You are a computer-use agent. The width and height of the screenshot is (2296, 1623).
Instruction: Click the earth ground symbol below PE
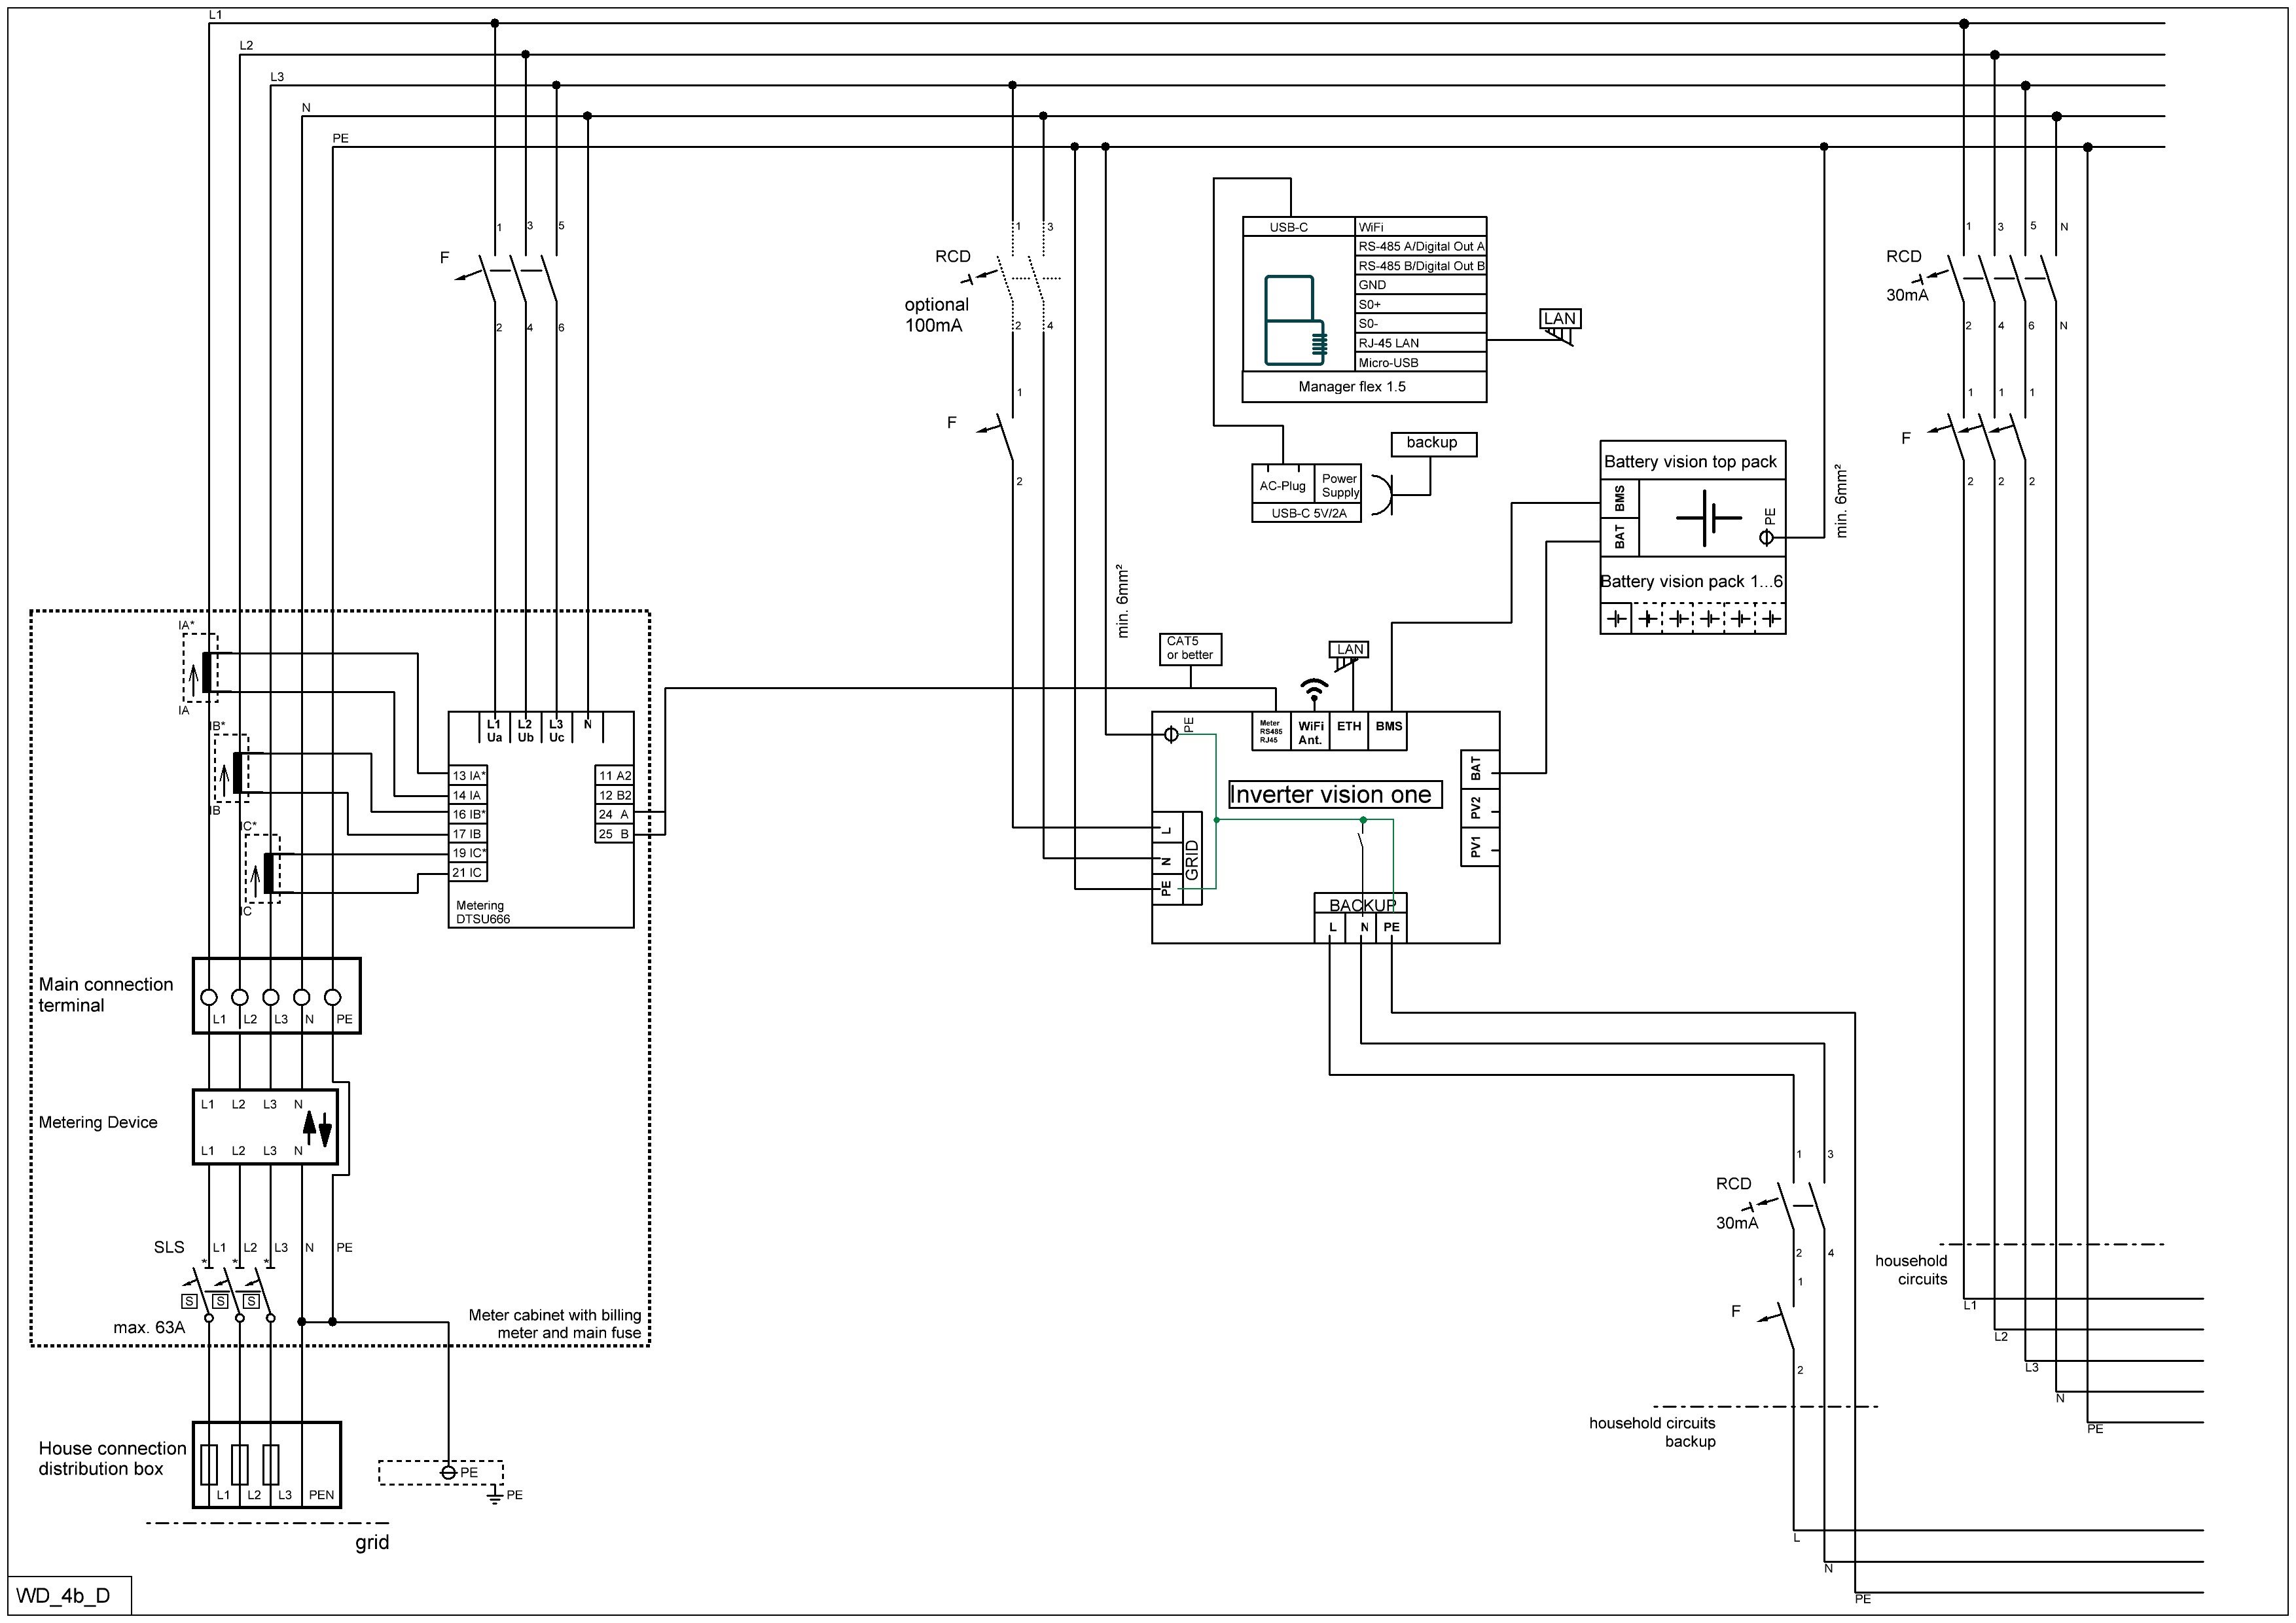click(494, 1498)
